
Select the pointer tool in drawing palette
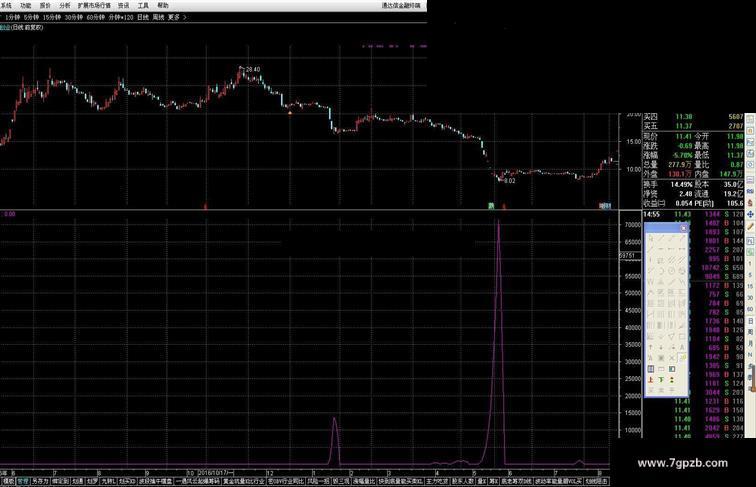pos(650,238)
